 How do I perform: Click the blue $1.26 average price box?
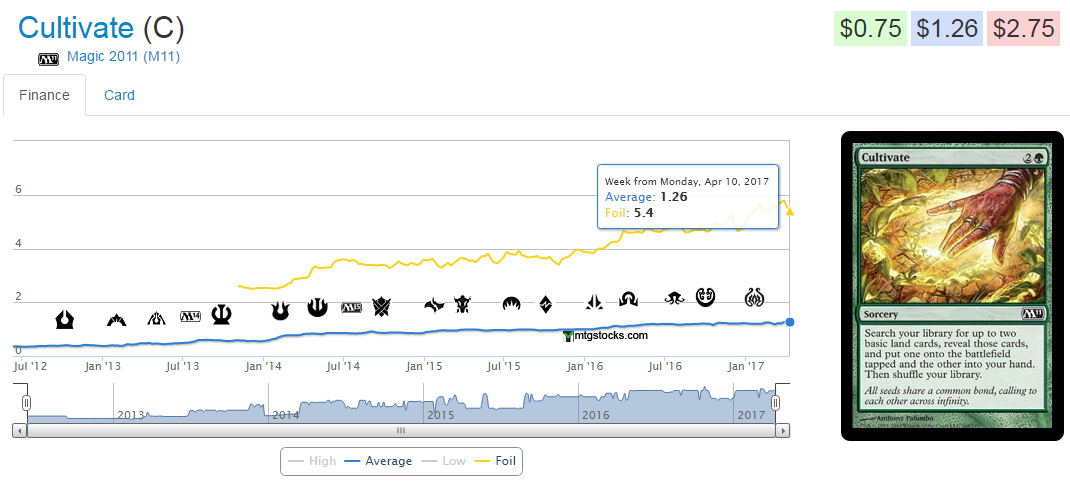[947, 29]
